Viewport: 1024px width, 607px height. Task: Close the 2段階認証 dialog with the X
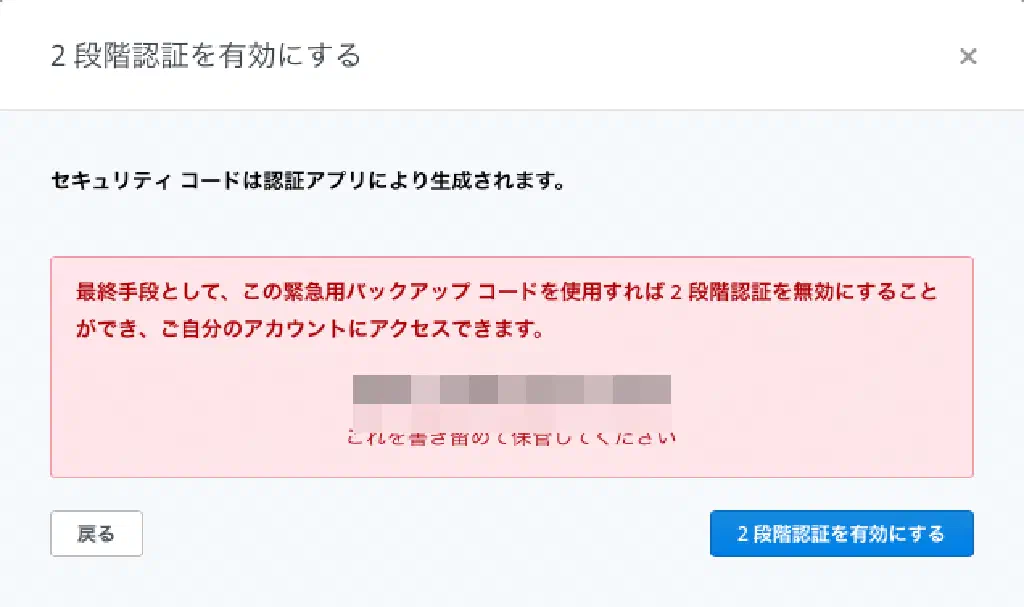tap(967, 57)
